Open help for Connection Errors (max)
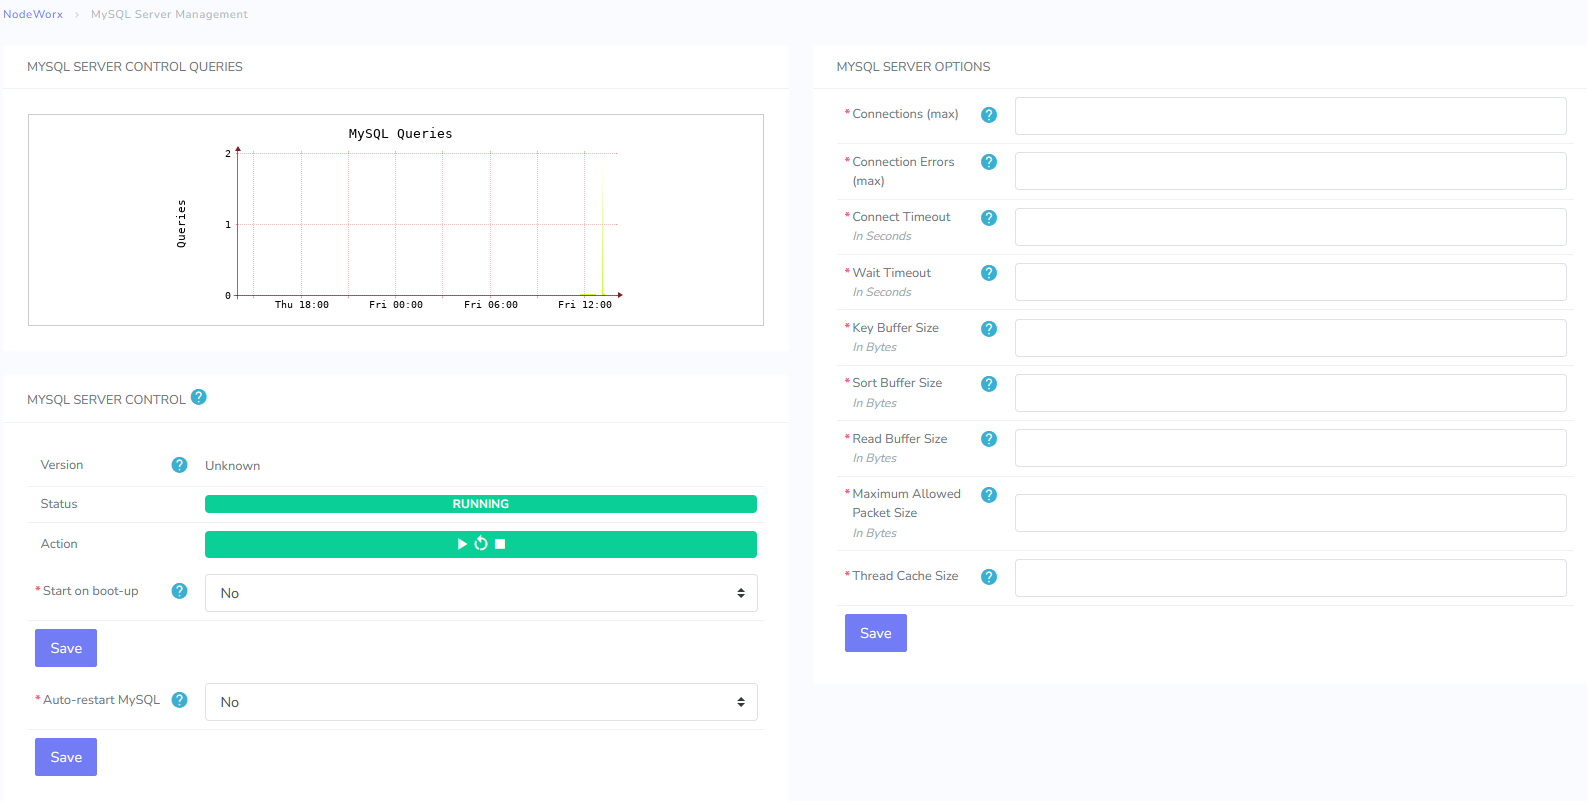The height and width of the screenshot is (801, 1587). point(989,162)
